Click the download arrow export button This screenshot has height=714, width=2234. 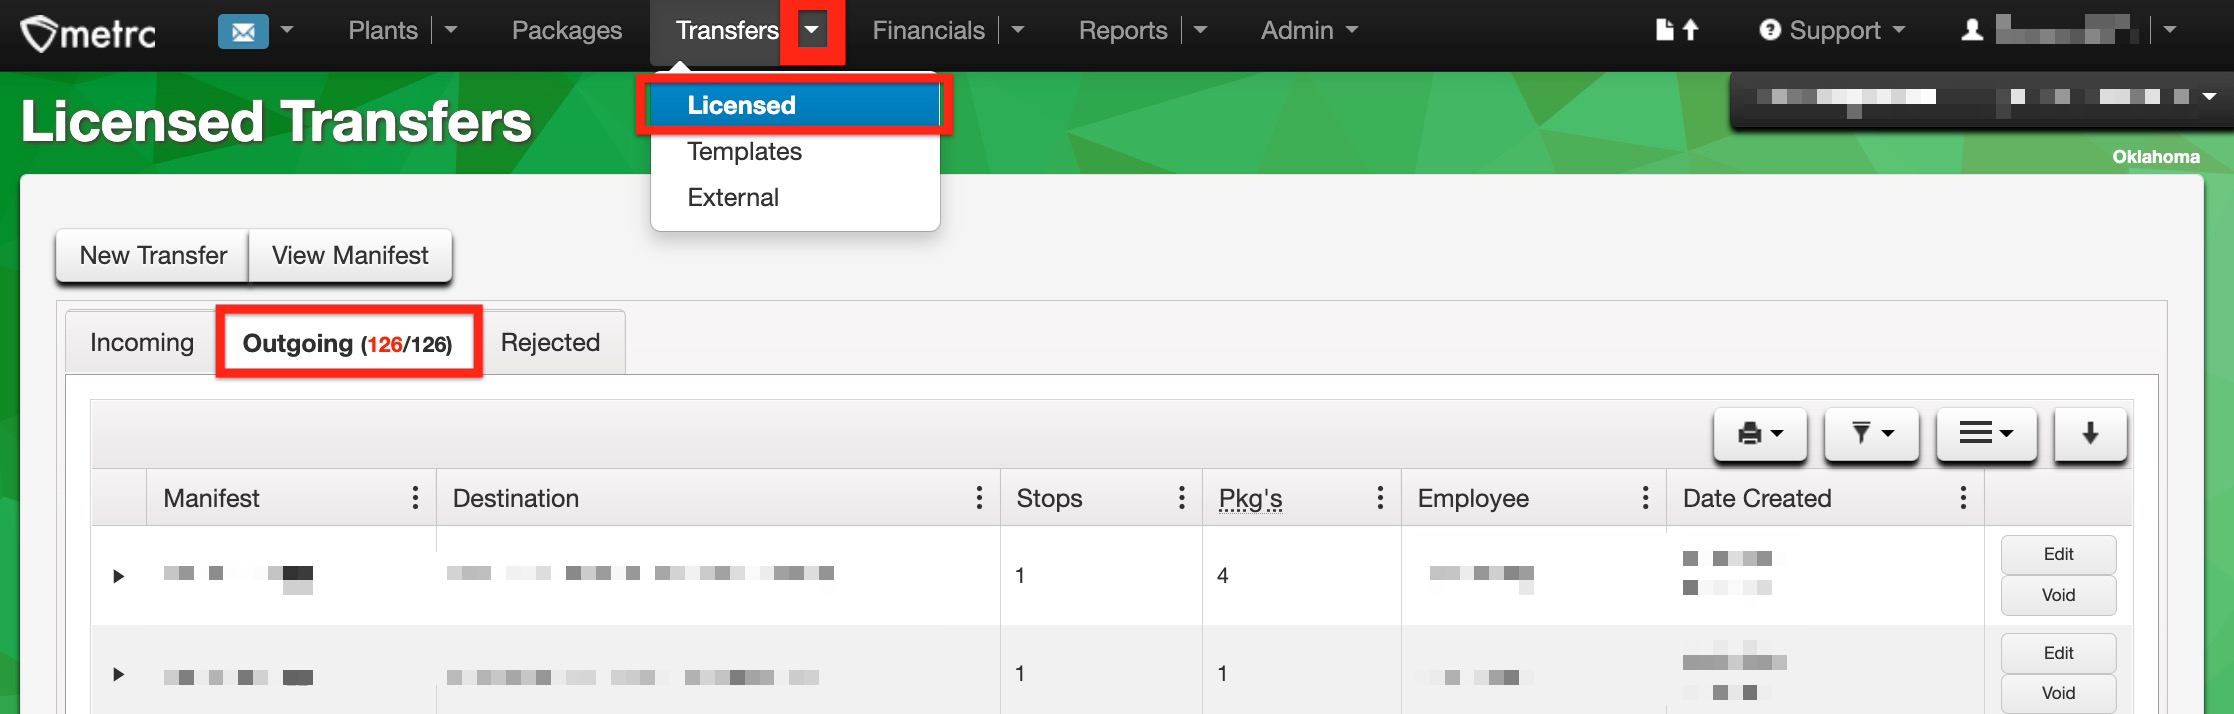[2090, 433]
